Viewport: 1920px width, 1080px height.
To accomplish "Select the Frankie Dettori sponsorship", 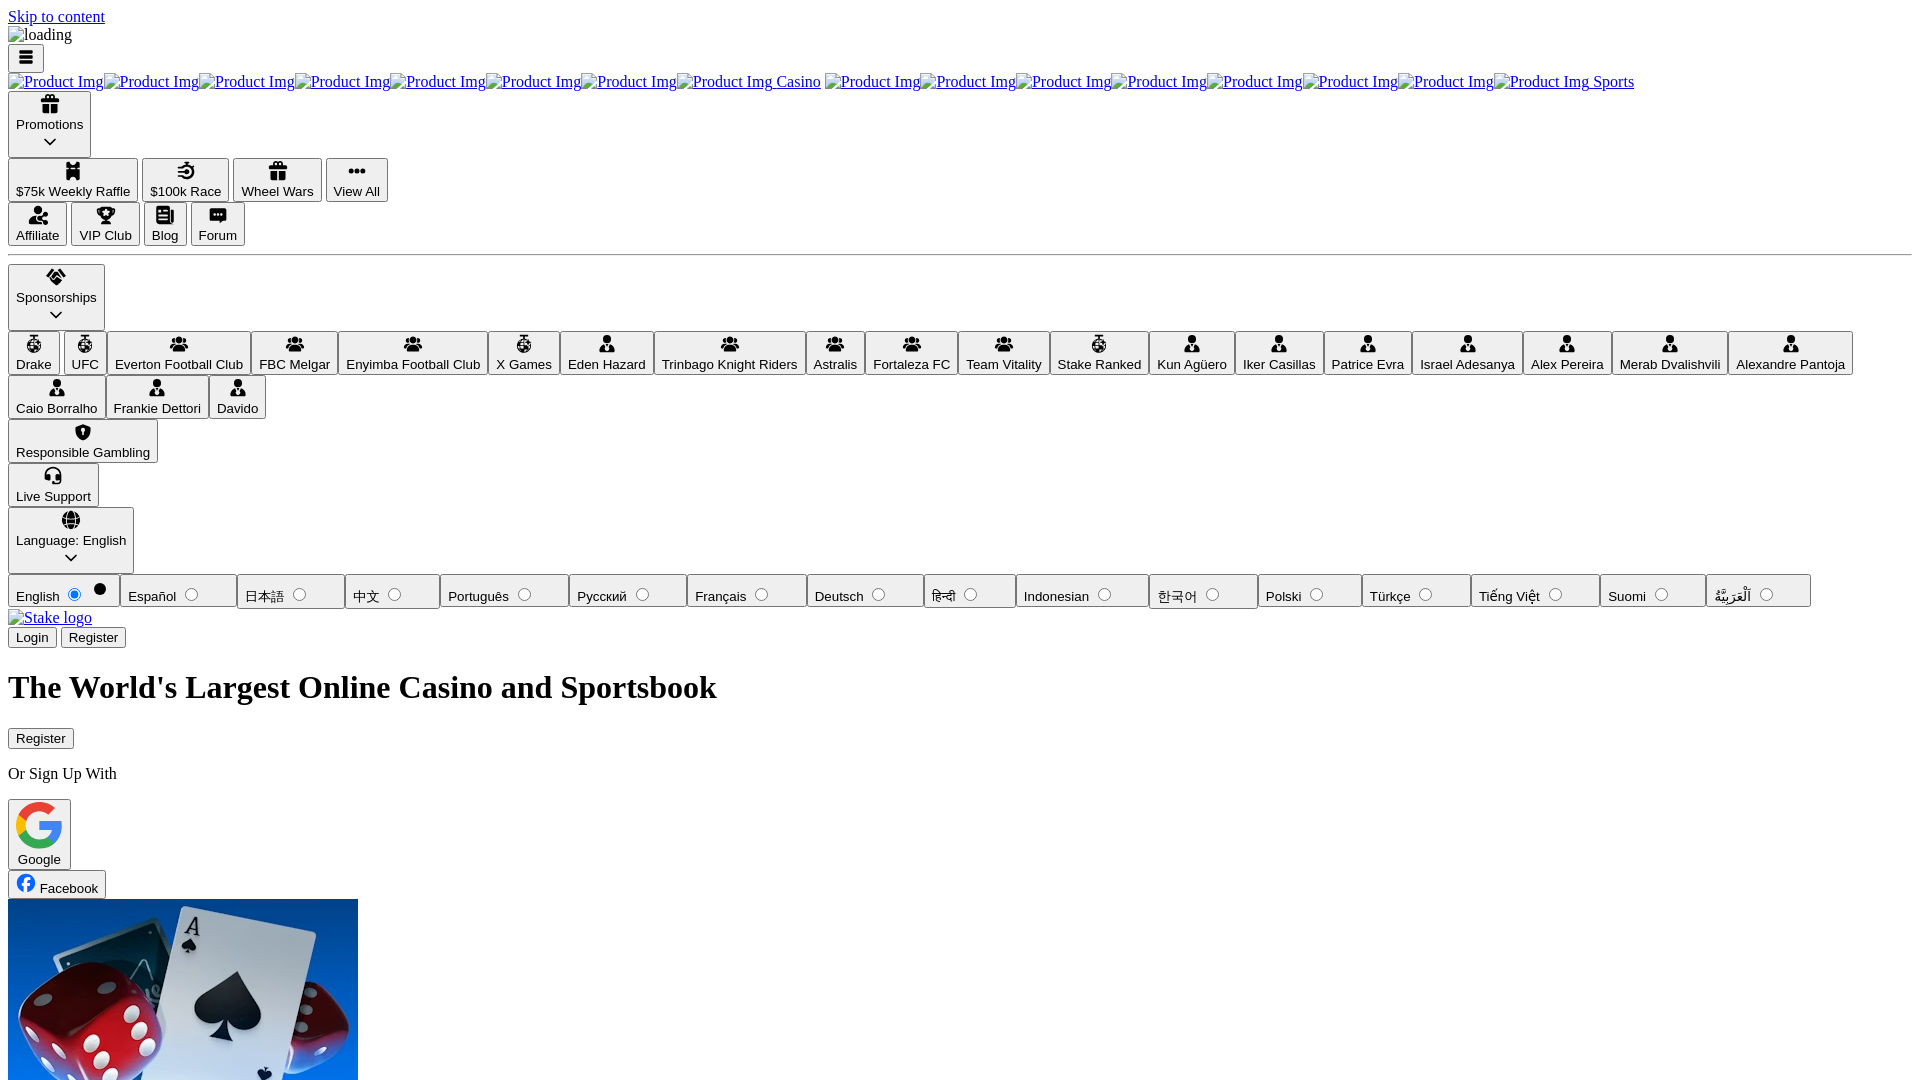I will (157, 397).
